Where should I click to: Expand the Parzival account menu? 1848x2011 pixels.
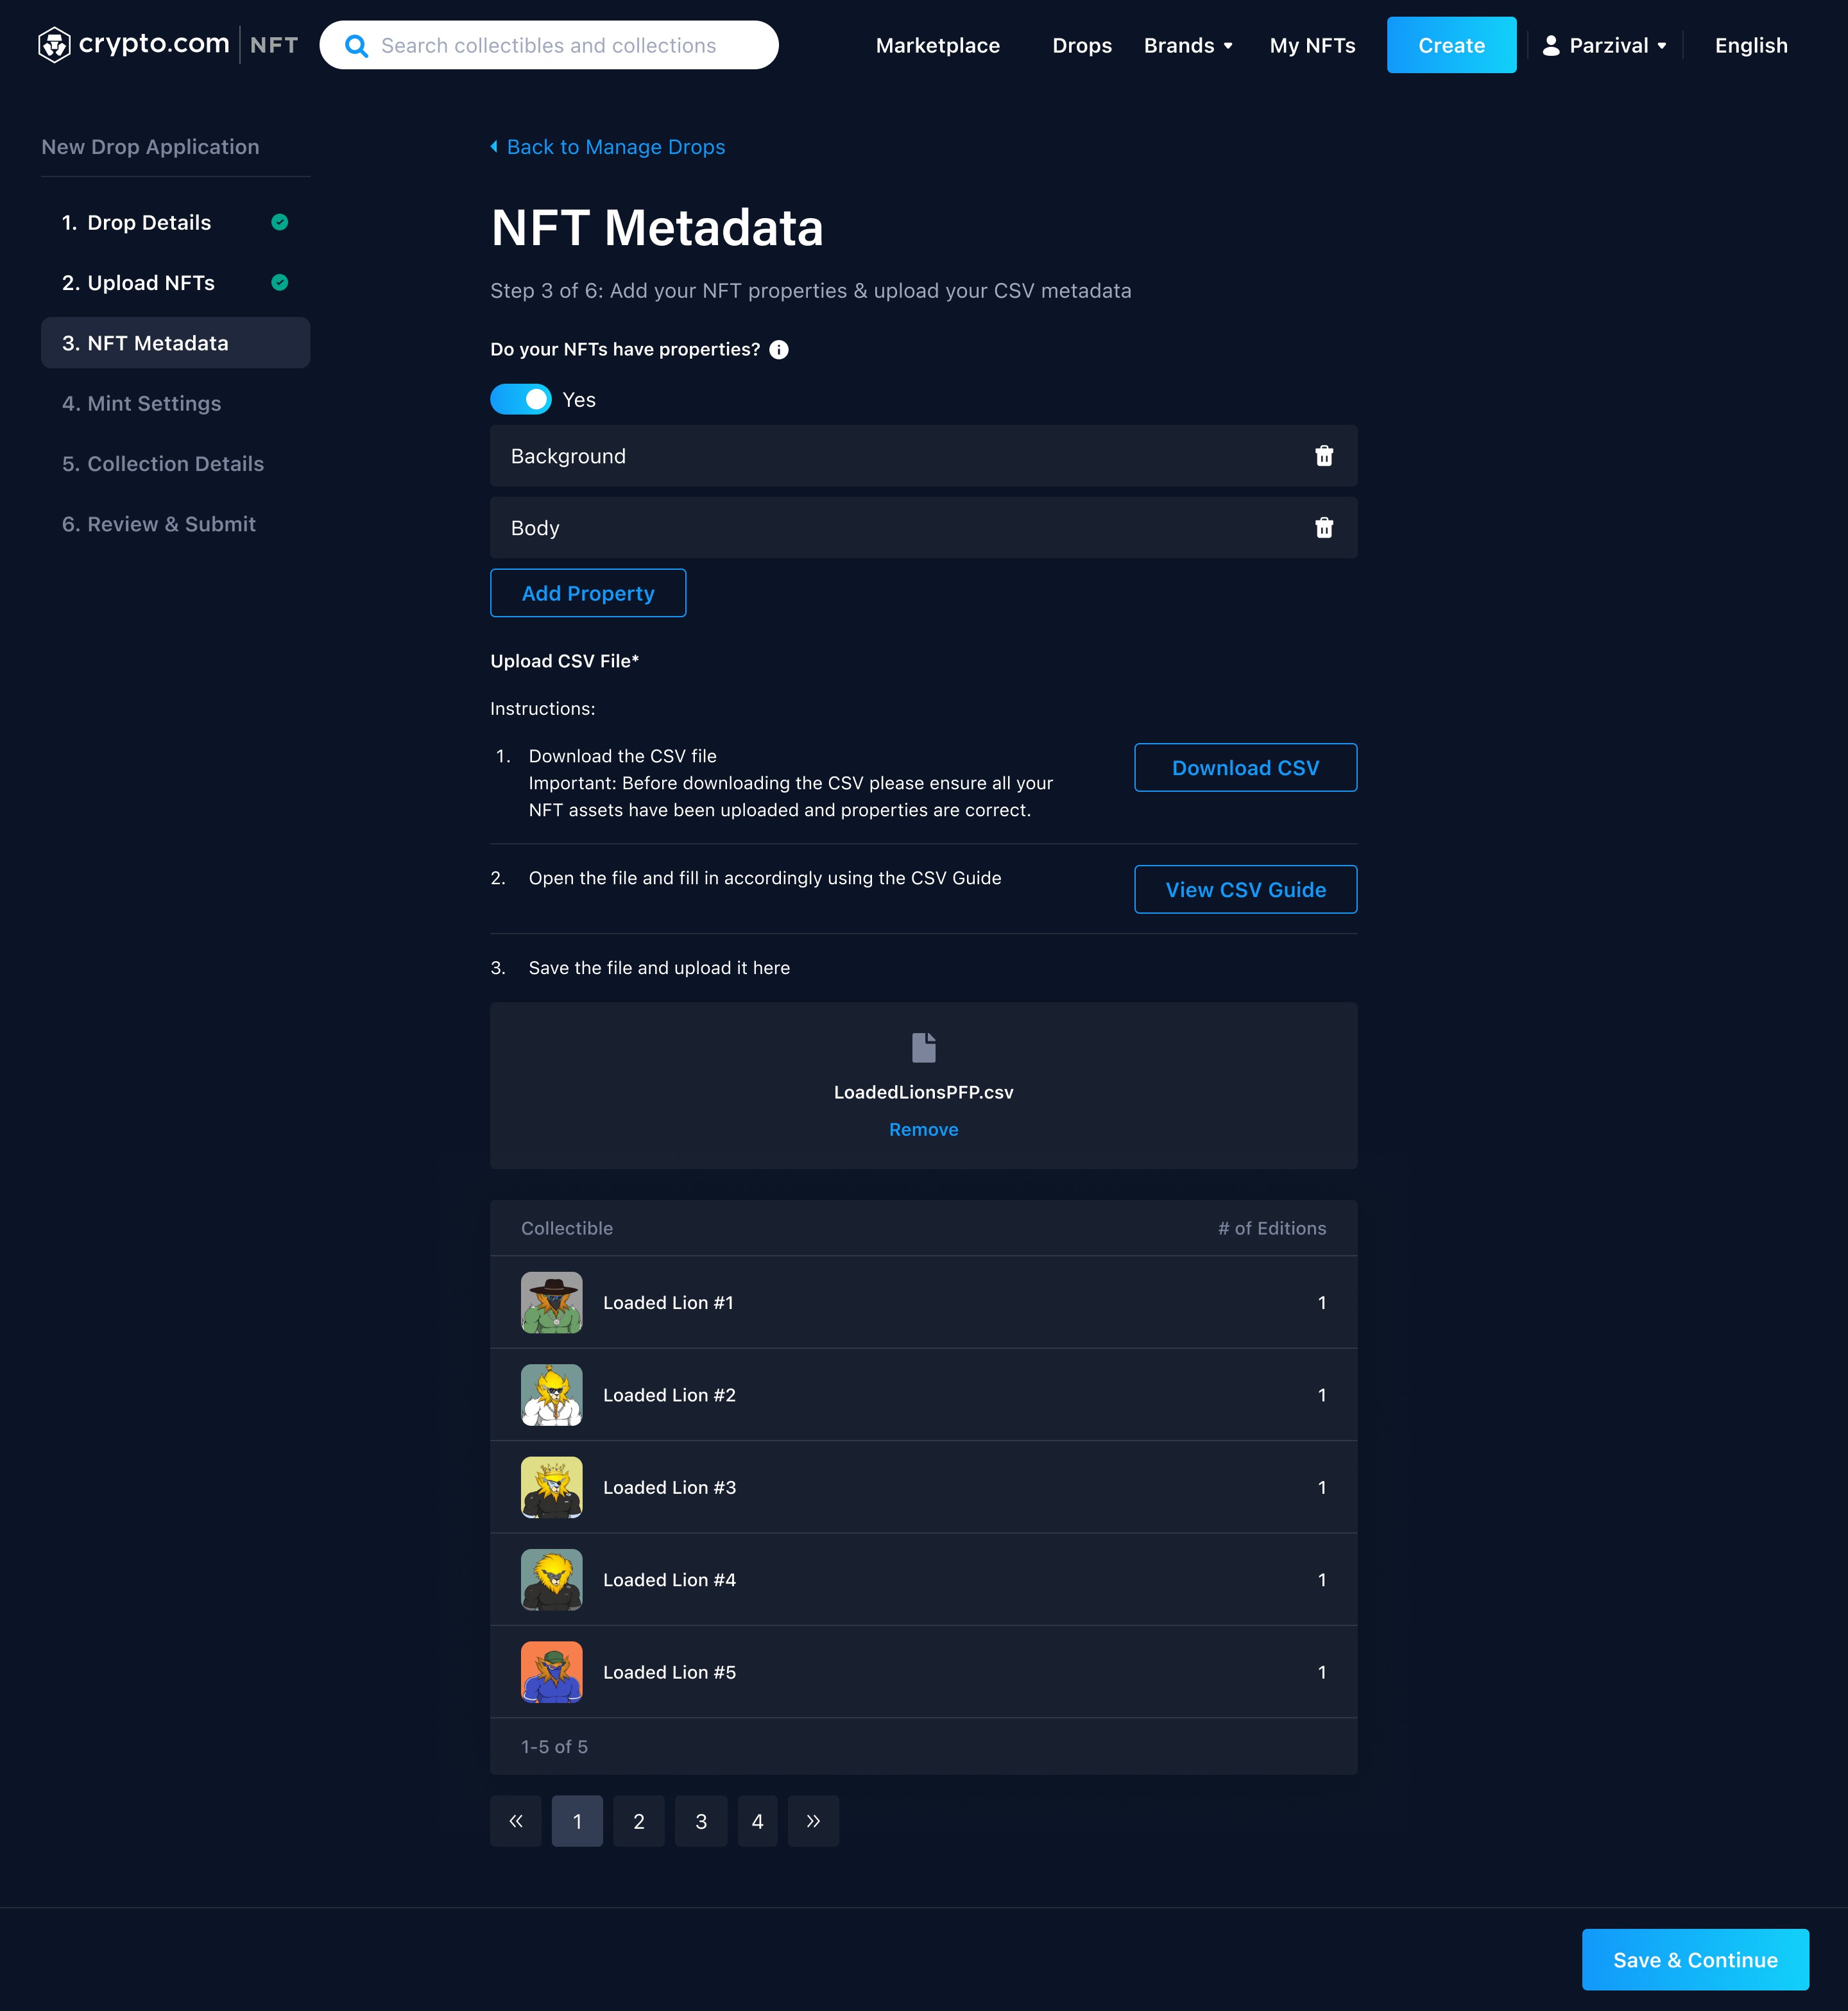click(x=1605, y=46)
